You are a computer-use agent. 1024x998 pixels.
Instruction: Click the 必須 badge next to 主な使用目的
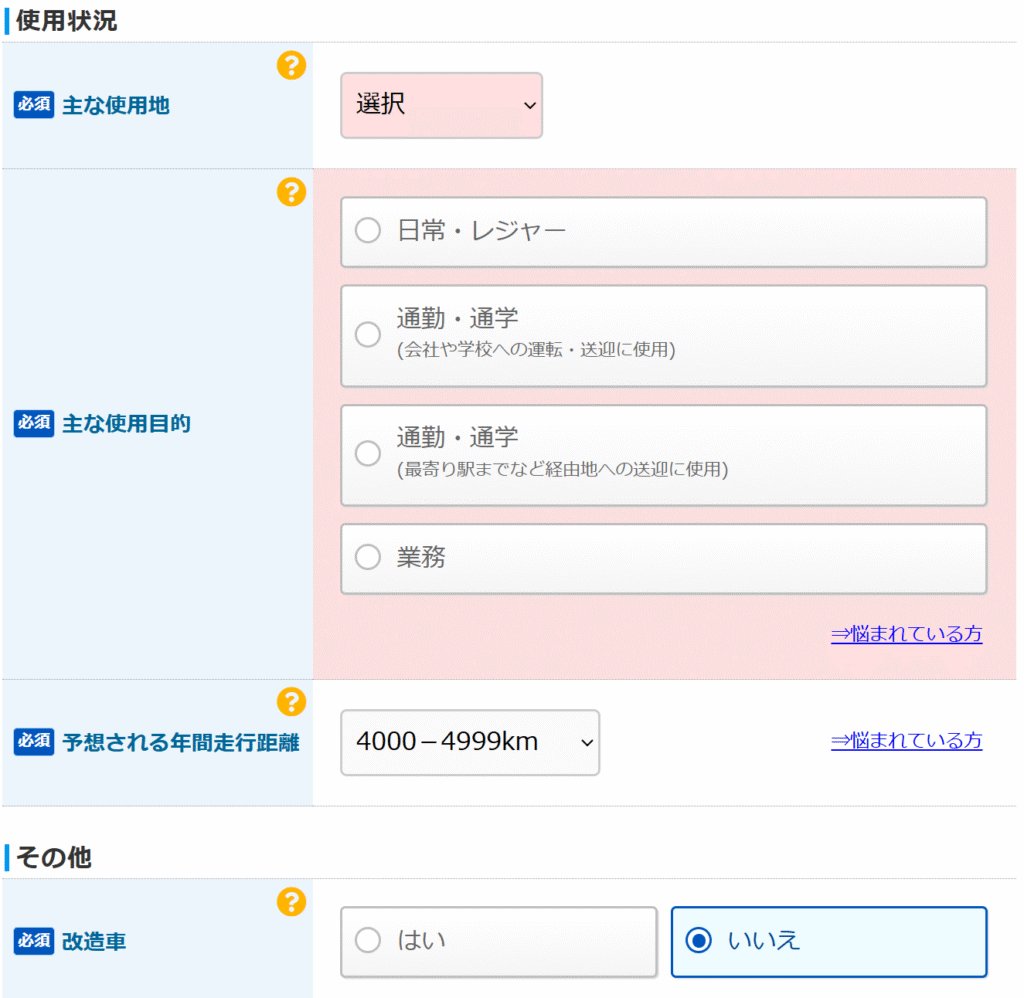pos(33,423)
